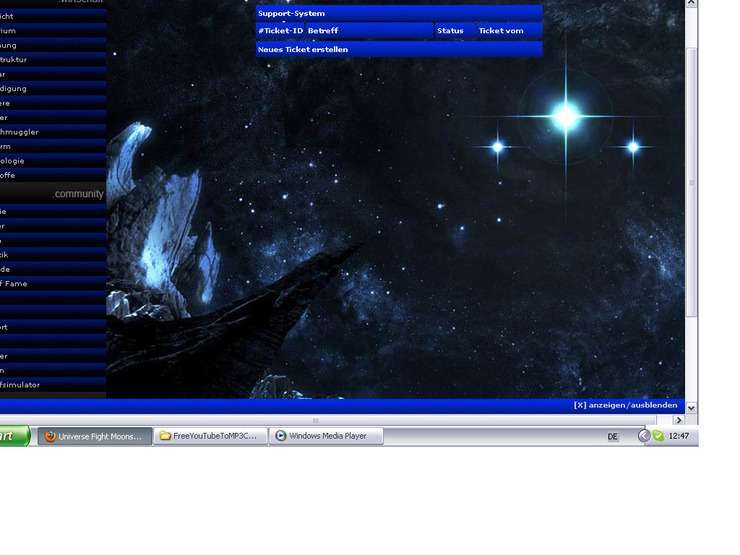Click the scroll-right arrow of horizontal scrollbar
The width and height of the screenshot is (740, 555).
pos(679,420)
